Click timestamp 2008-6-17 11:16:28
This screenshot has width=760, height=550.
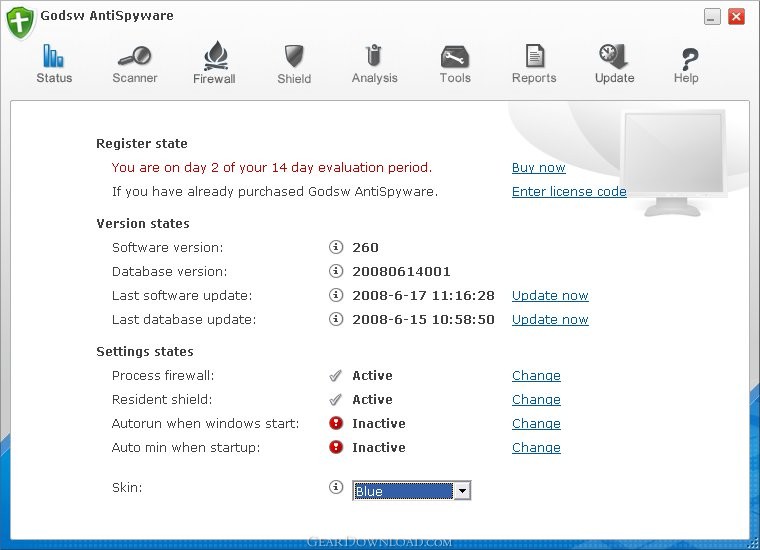(x=423, y=296)
